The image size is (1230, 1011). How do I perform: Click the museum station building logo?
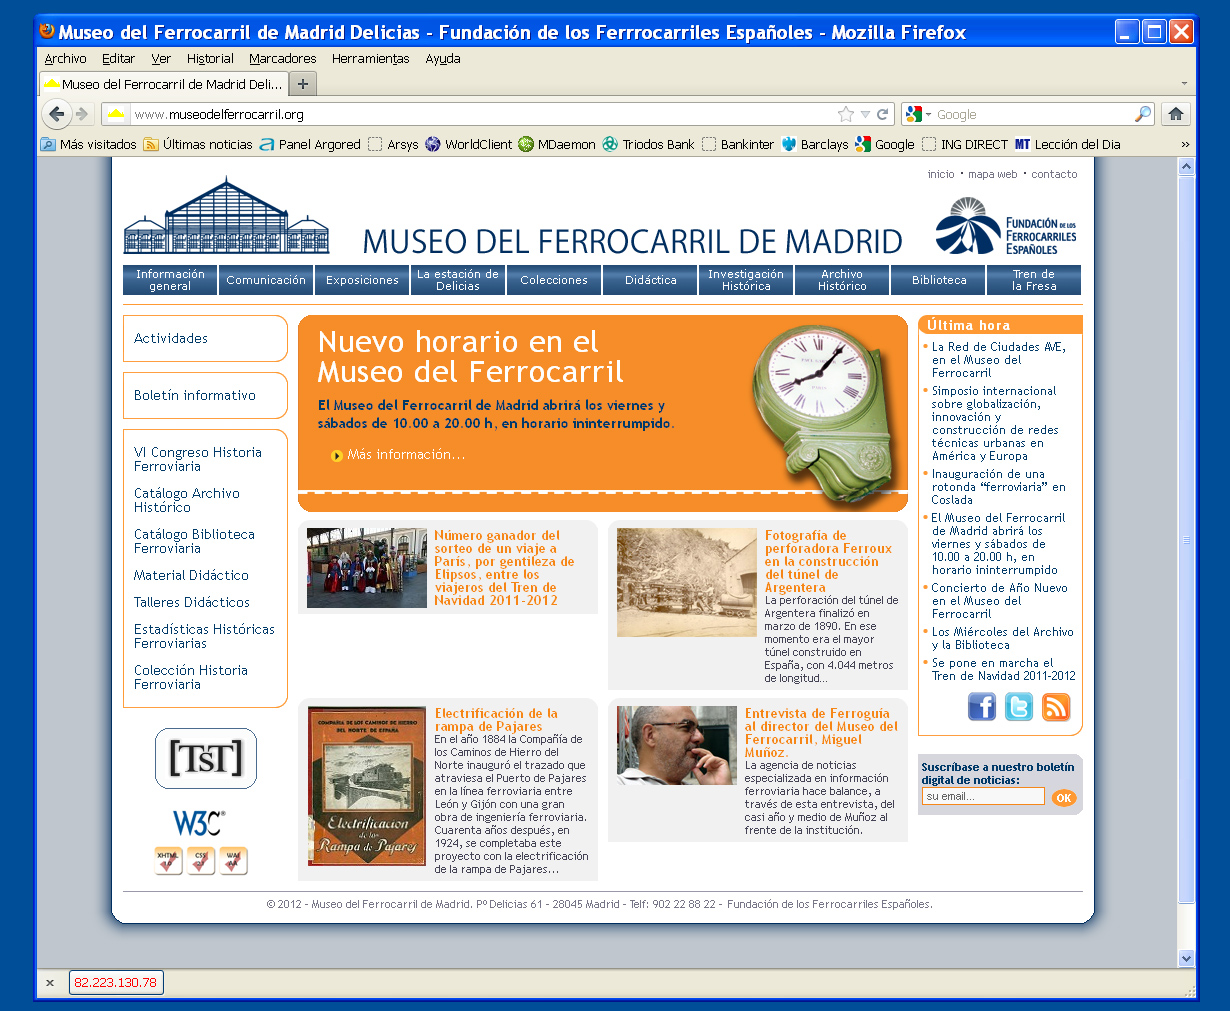226,216
